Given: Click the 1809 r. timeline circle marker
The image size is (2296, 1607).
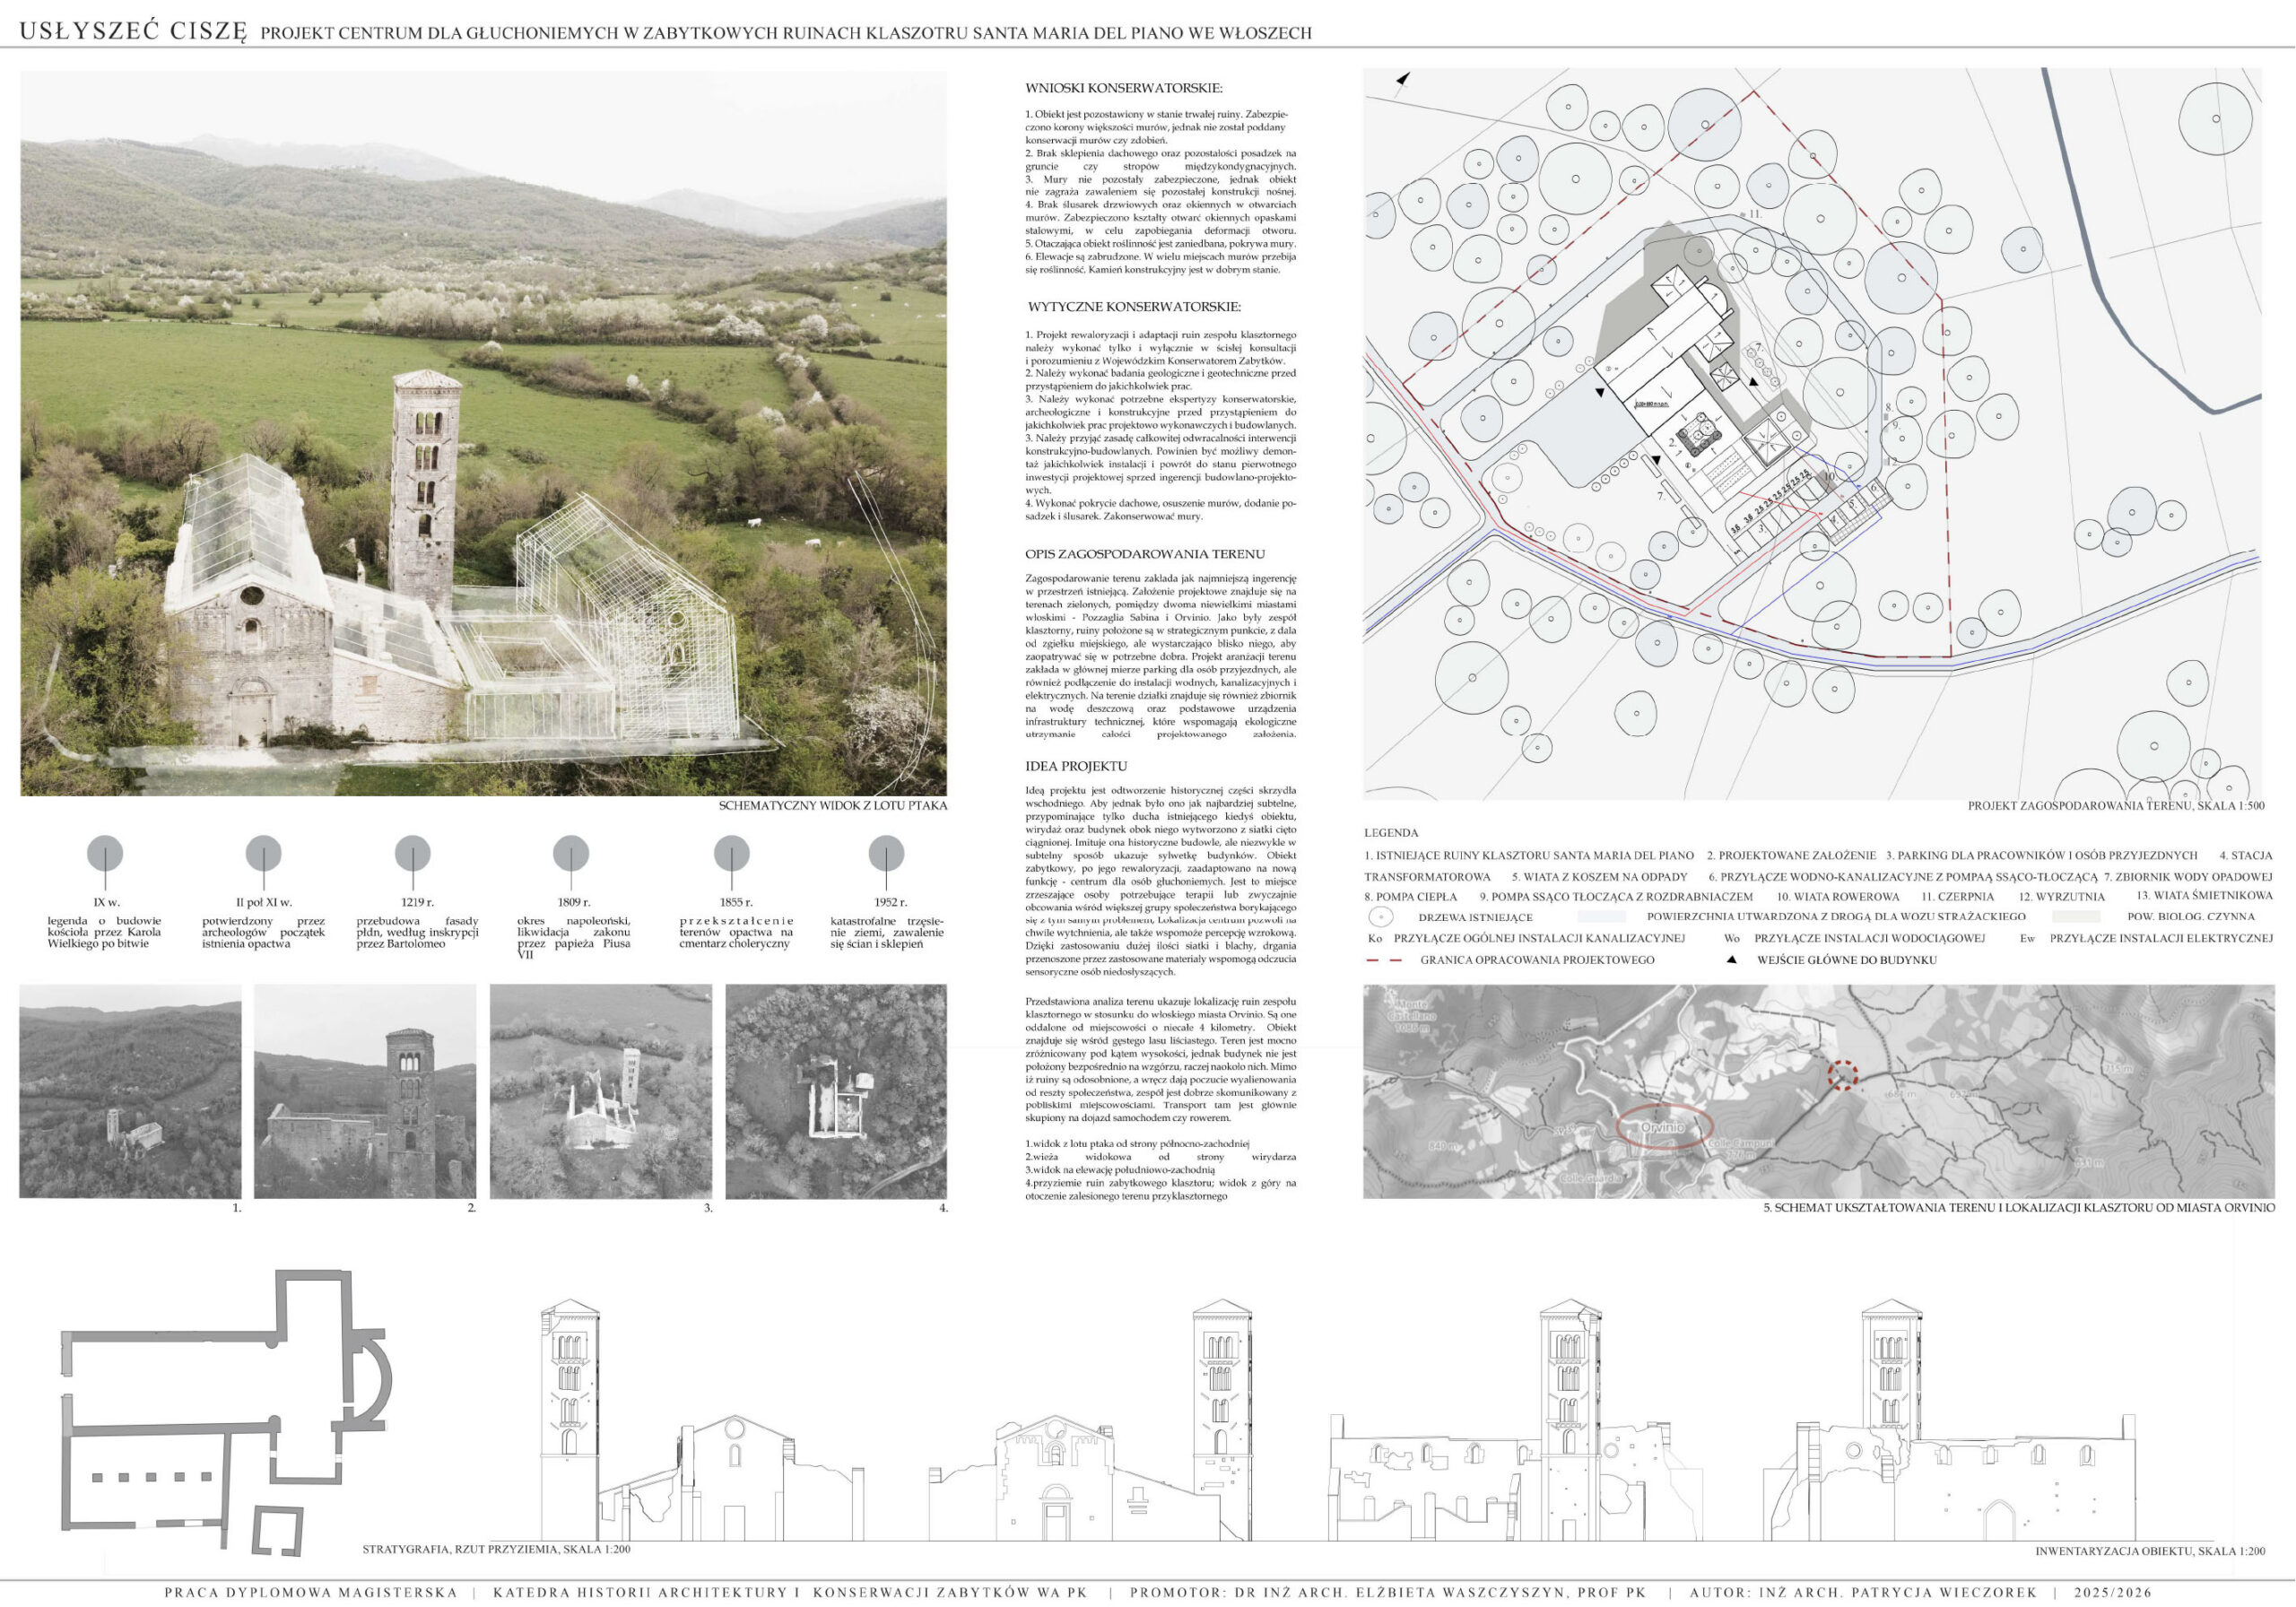Looking at the screenshot, I should pos(571,854).
